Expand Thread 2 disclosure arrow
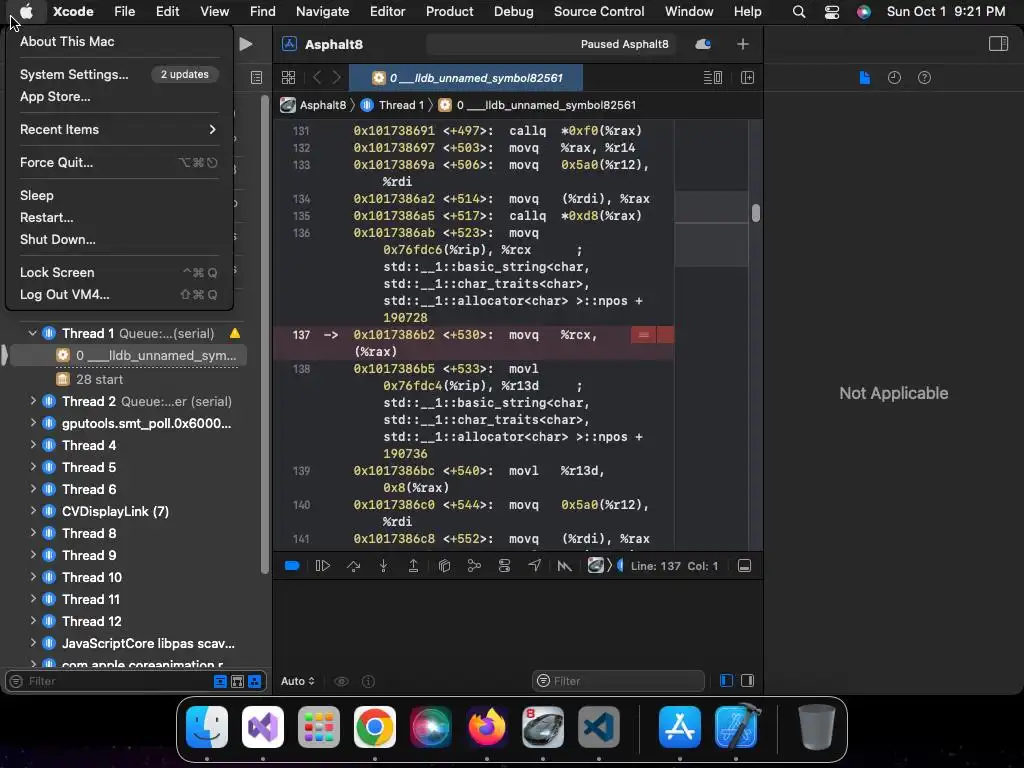Viewport: 1024px width, 768px height. (x=33, y=401)
